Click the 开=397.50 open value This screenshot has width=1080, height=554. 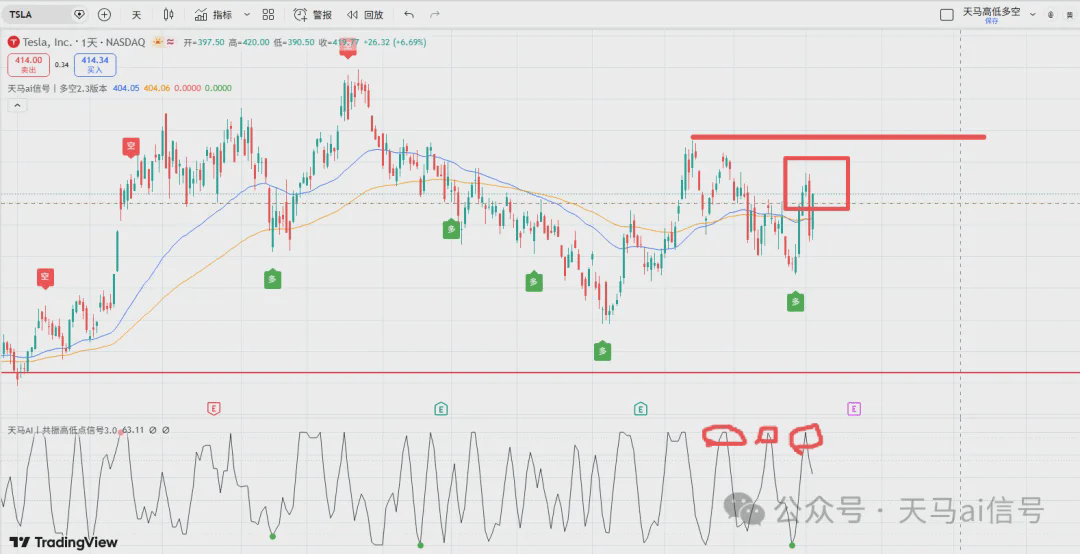pos(204,42)
